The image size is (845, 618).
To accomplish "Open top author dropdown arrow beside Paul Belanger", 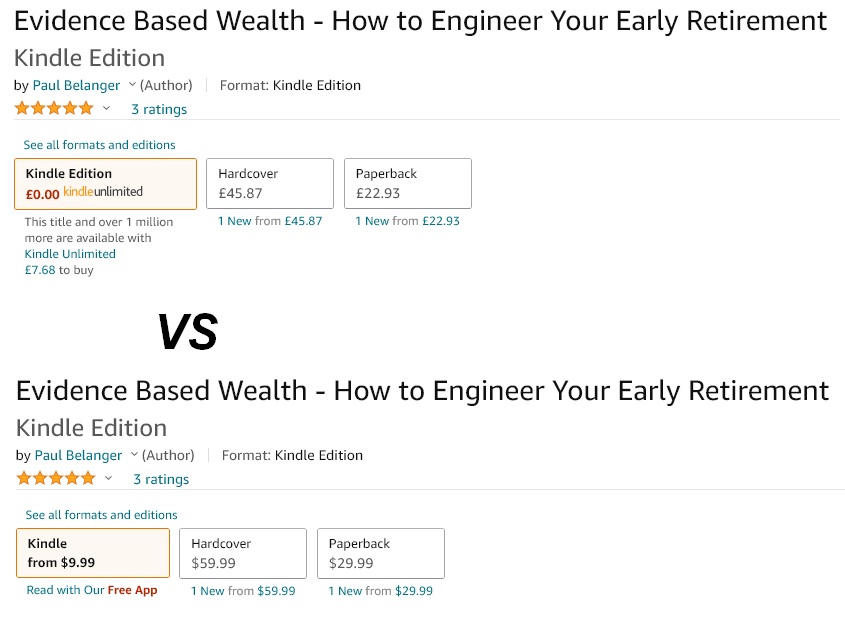I will click(x=132, y=85).
